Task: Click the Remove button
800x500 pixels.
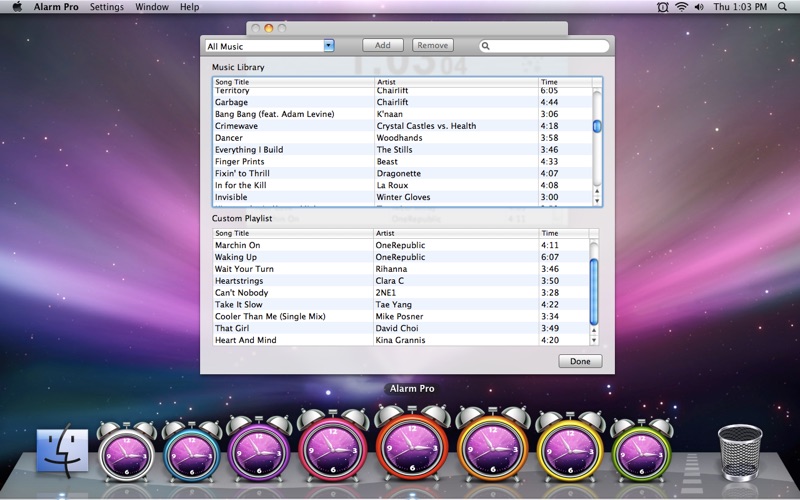Action: [x=433, y=45]
